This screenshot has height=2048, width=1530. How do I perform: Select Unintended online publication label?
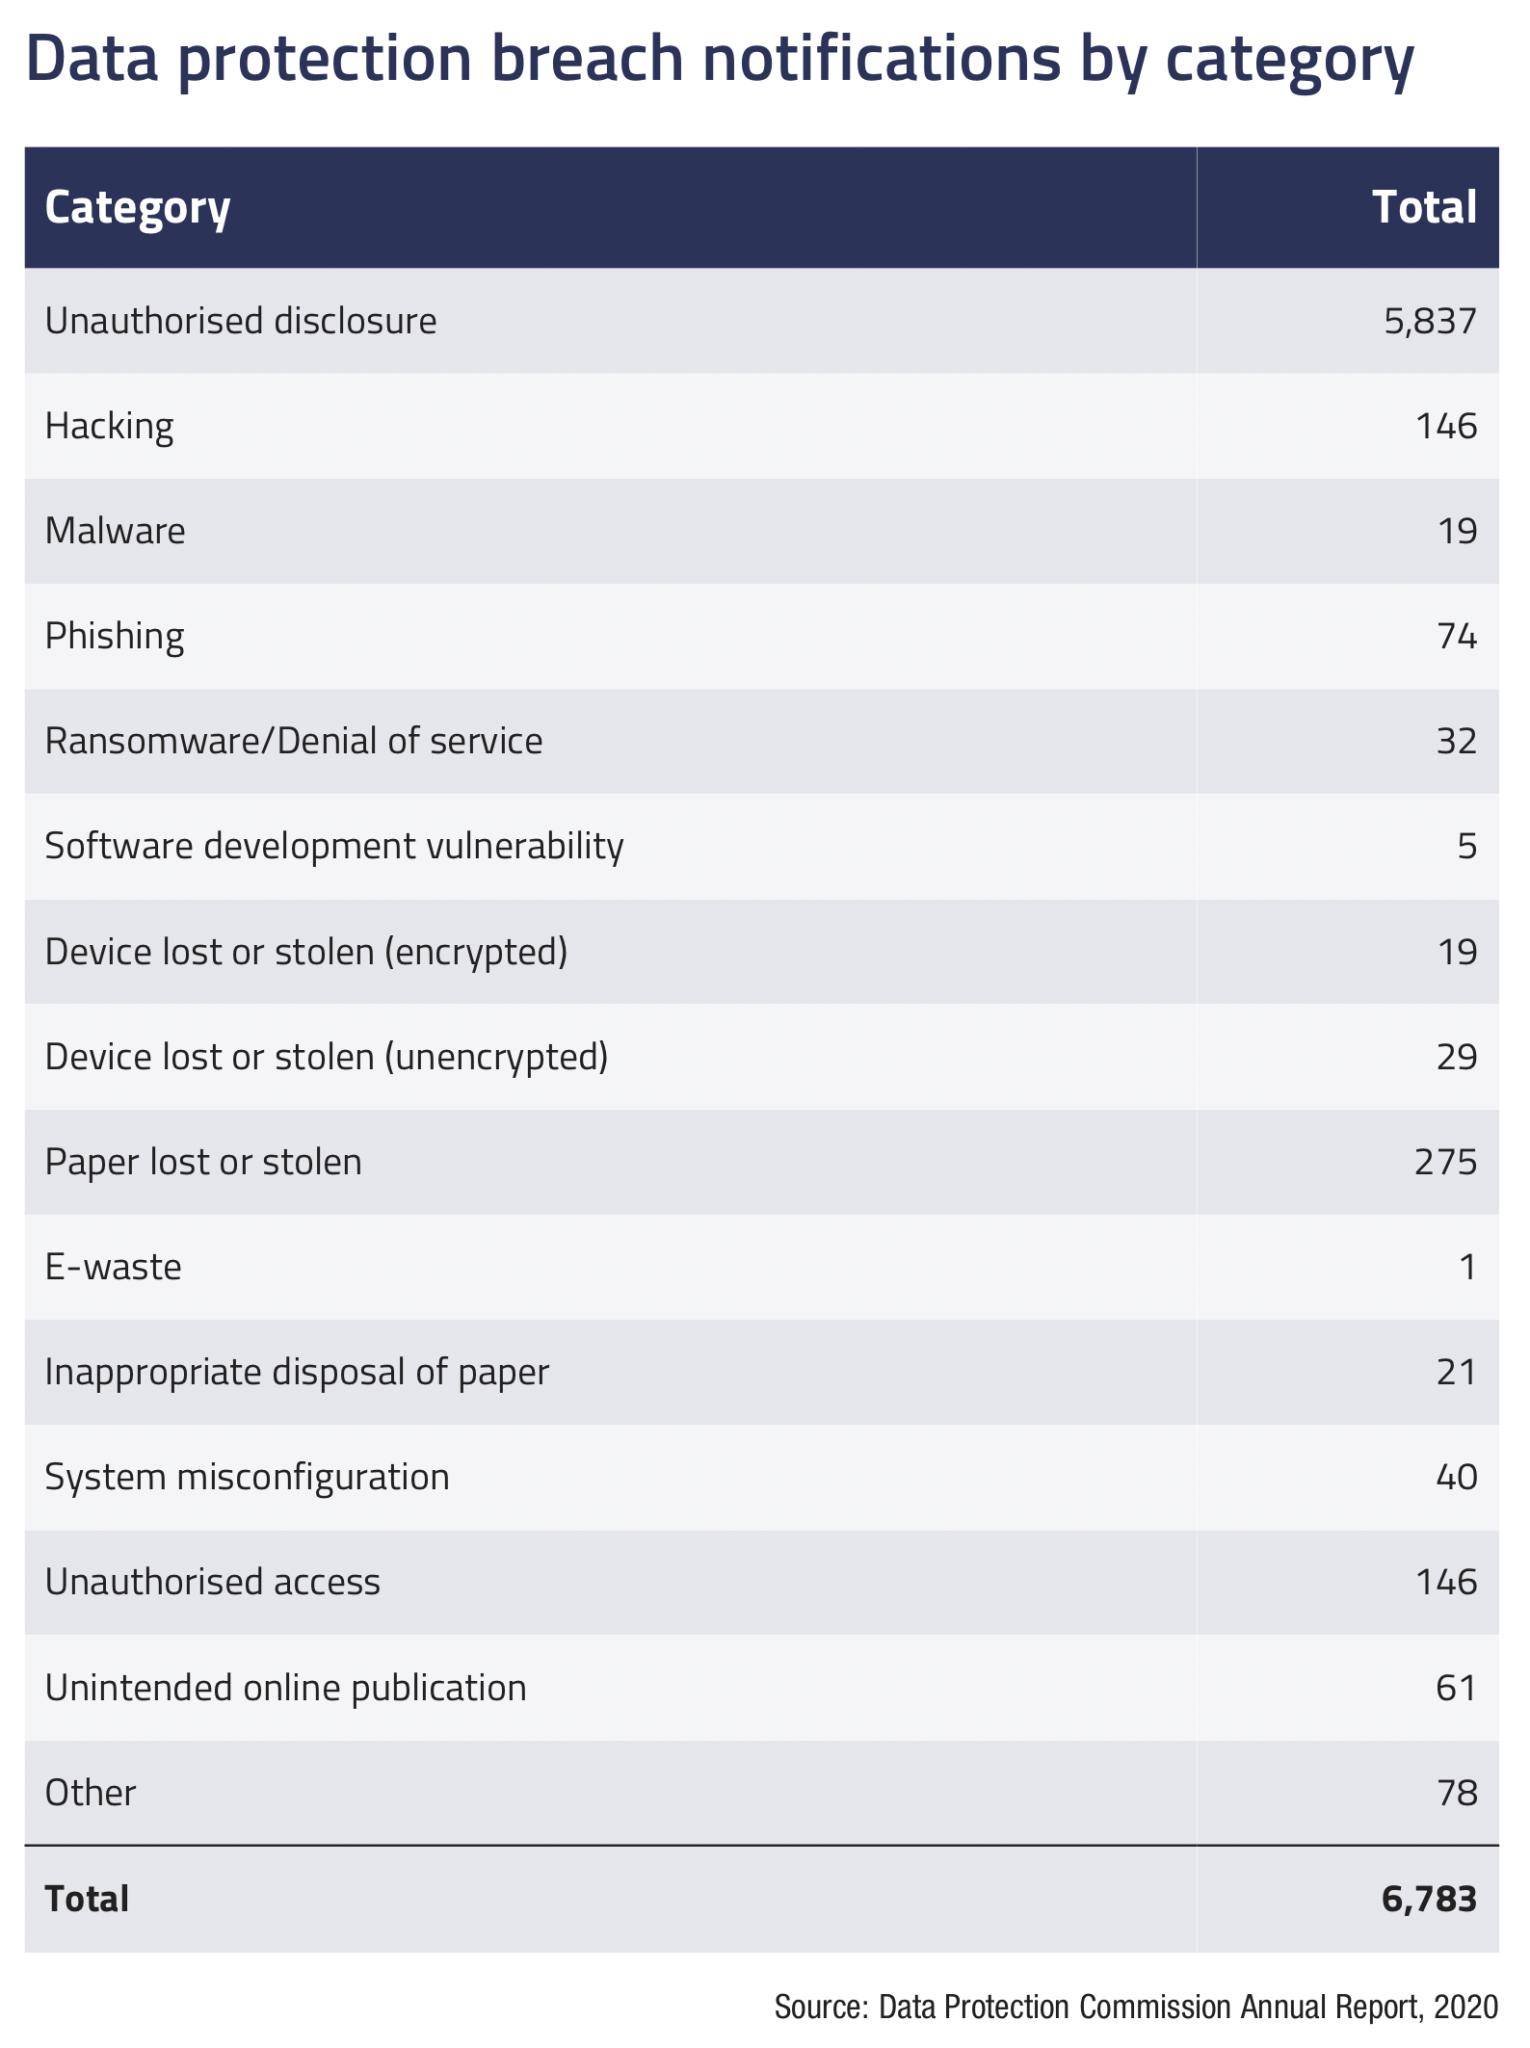click(286, 1688)
